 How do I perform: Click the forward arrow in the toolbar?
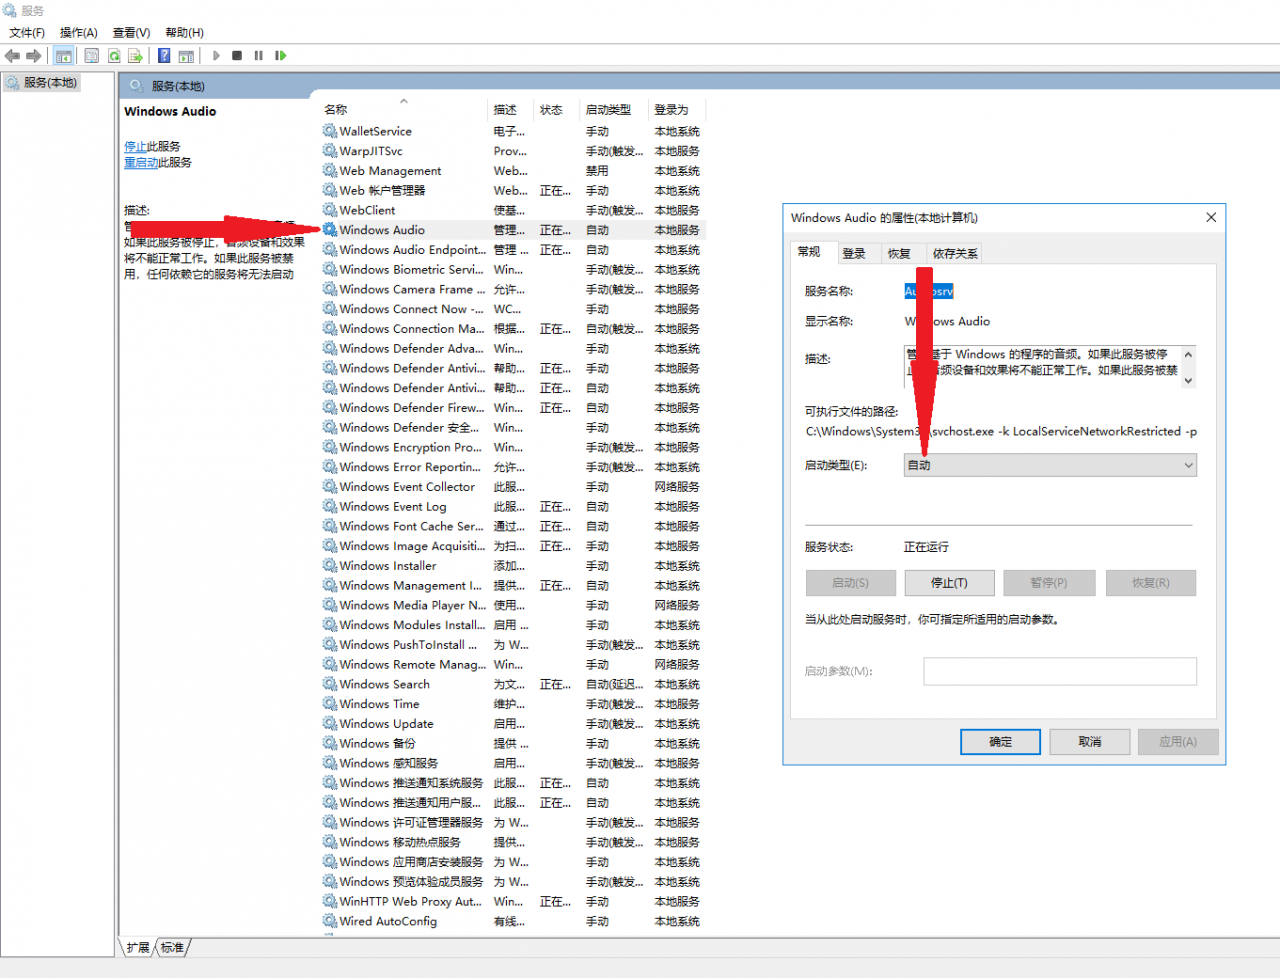[x=34, y=56]
